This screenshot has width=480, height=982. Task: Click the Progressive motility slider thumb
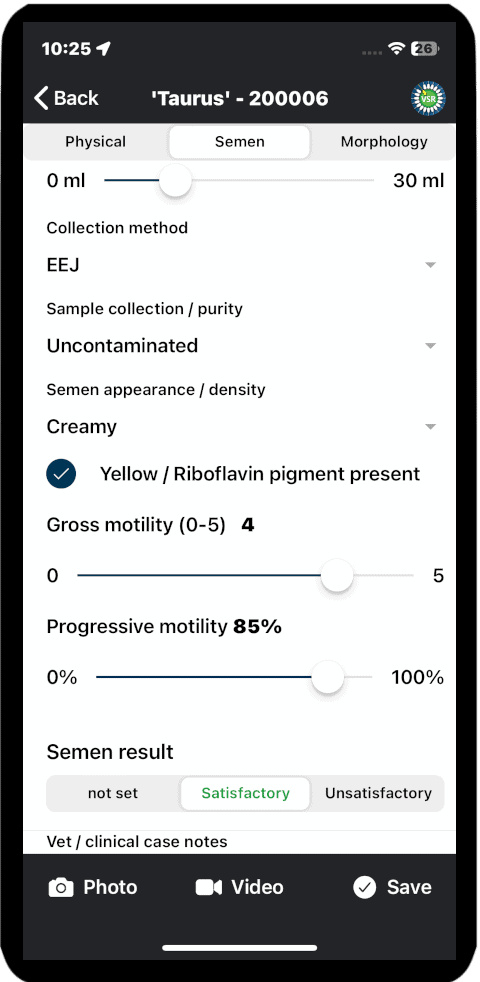[328, 677]
